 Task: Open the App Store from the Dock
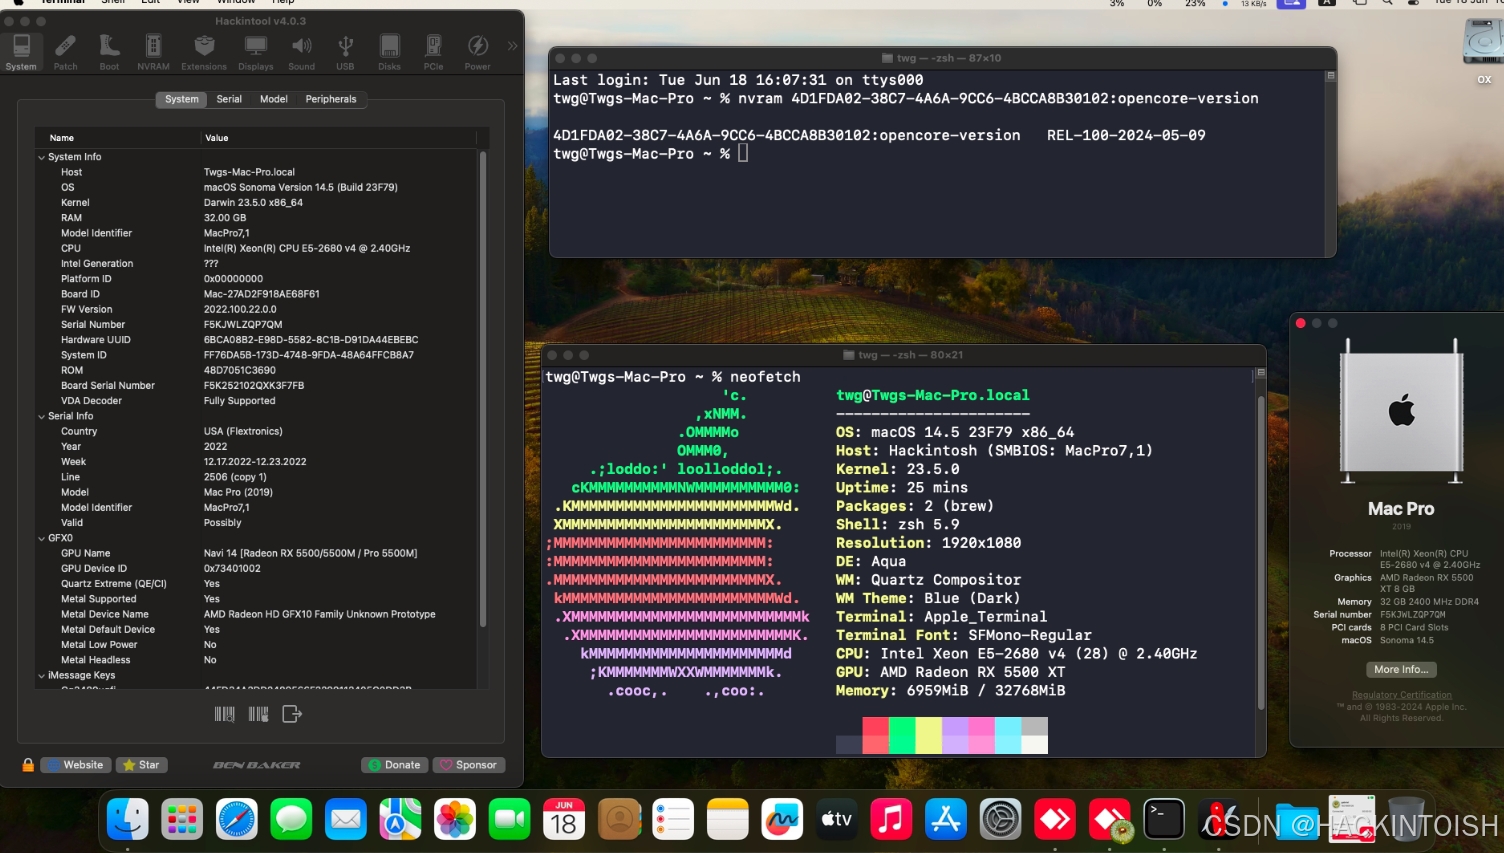point(946,820)
